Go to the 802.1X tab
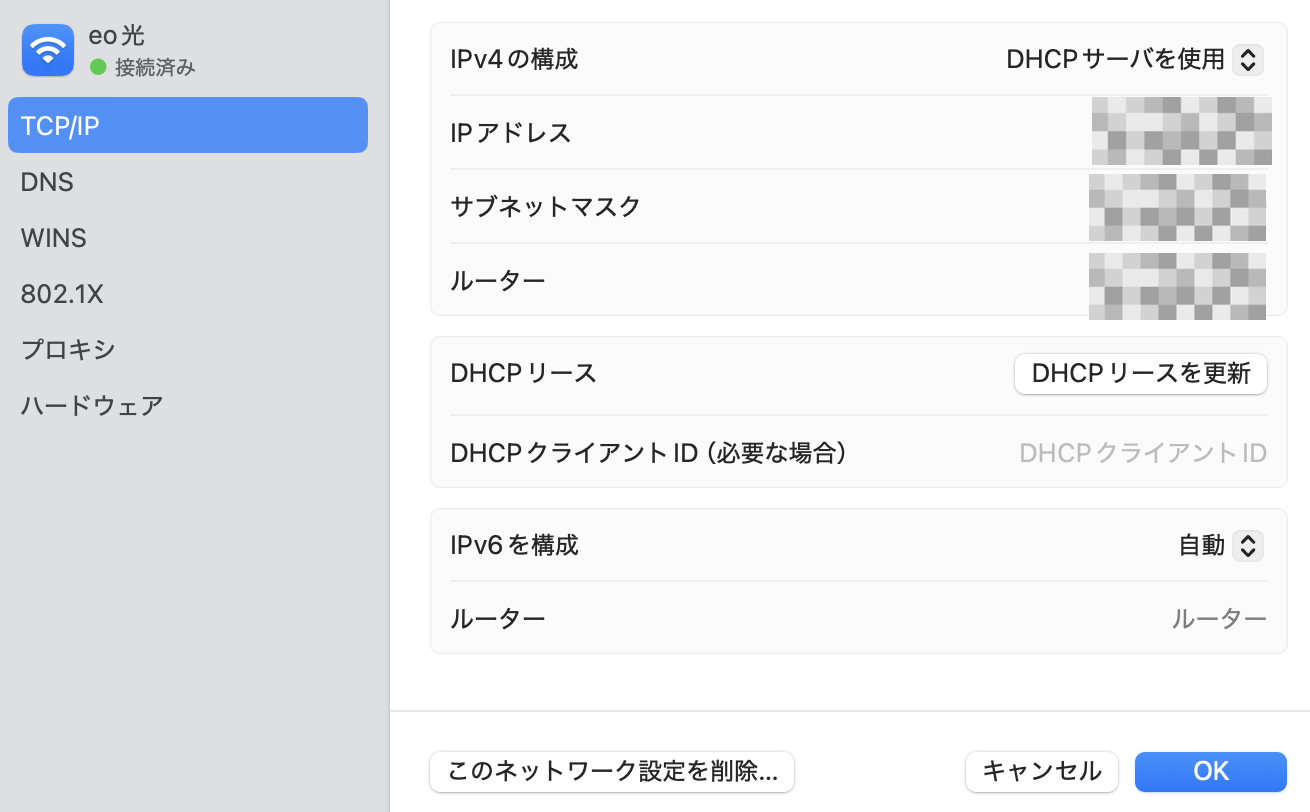 [x=62, y=294]
